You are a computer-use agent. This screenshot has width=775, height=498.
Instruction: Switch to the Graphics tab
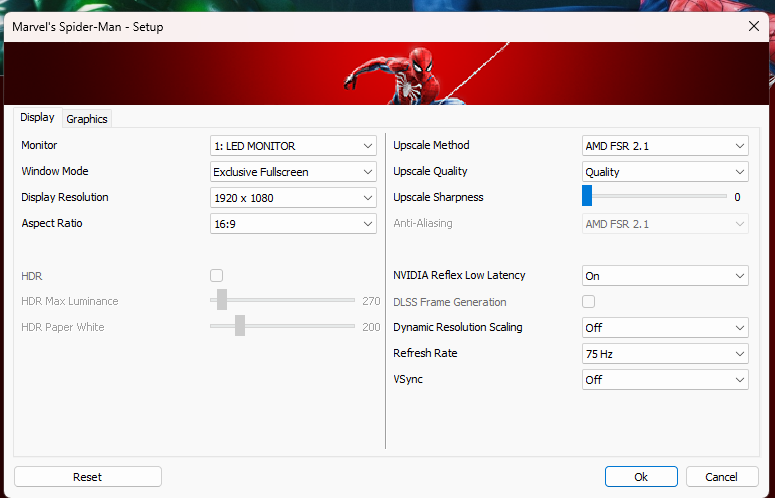(x=87, y=119)
